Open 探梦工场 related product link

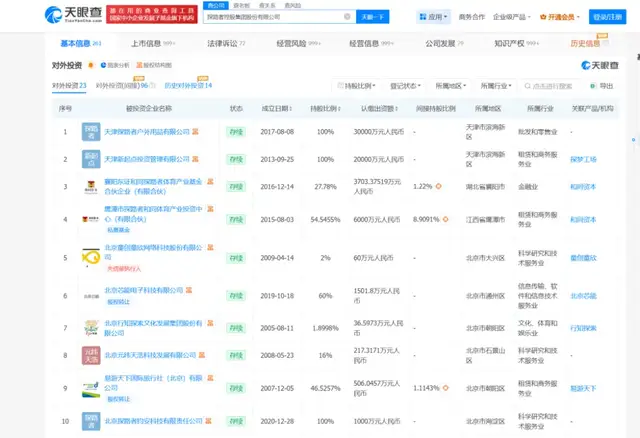click(x=583, y=159)
